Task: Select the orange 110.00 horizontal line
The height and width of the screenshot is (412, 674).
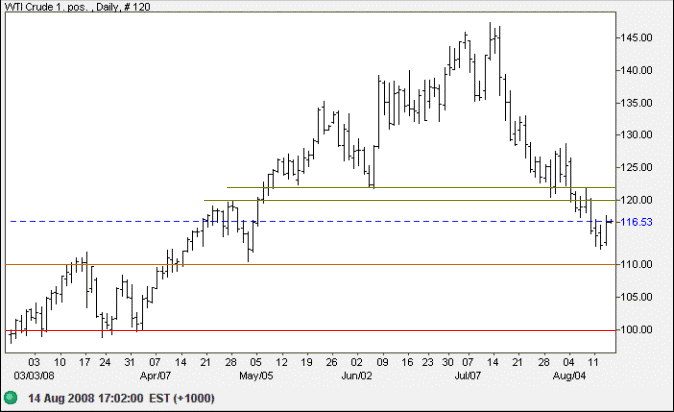Action: pos(310,264)
